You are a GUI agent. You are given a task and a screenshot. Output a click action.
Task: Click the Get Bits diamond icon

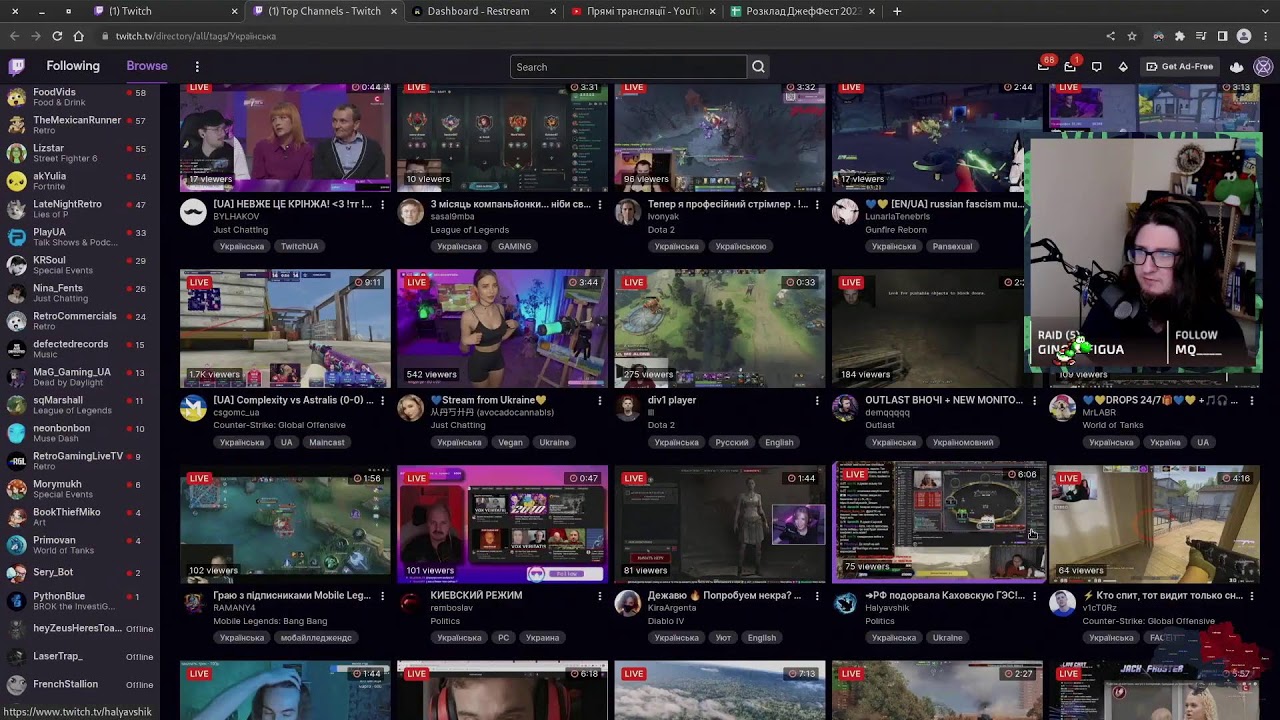1123,67
